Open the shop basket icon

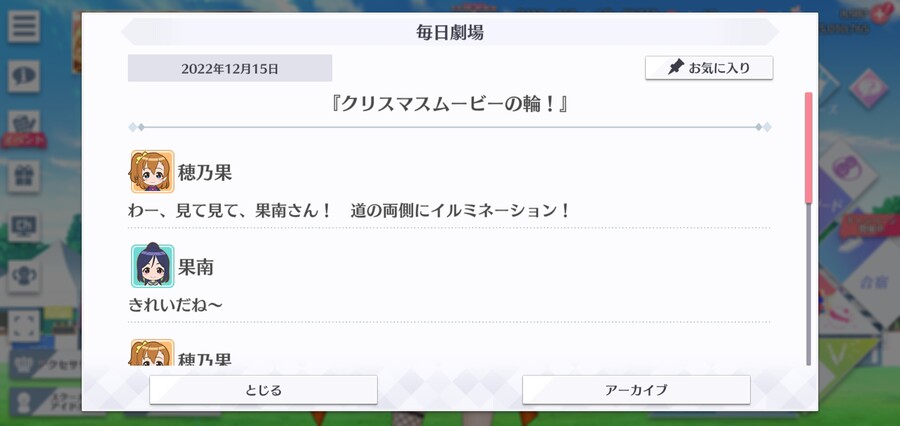pos(24,125)
